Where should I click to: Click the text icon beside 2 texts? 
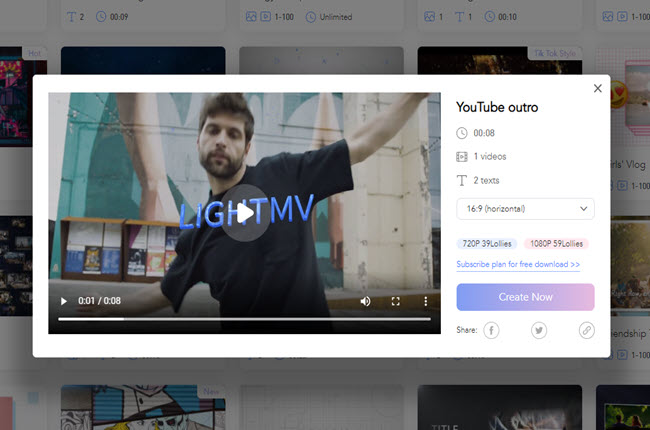click(462, 181)
